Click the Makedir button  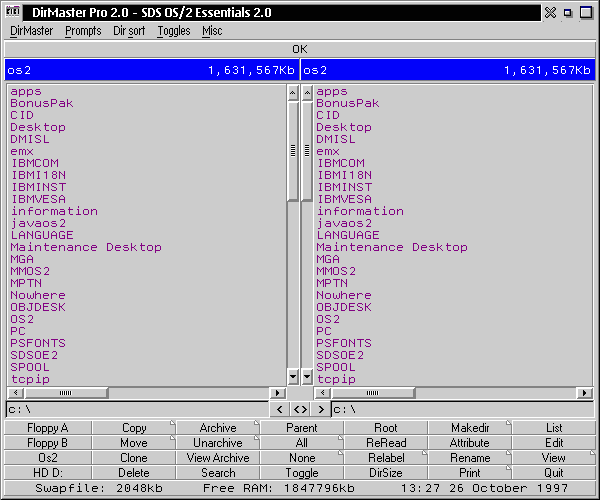pos(470,428)
